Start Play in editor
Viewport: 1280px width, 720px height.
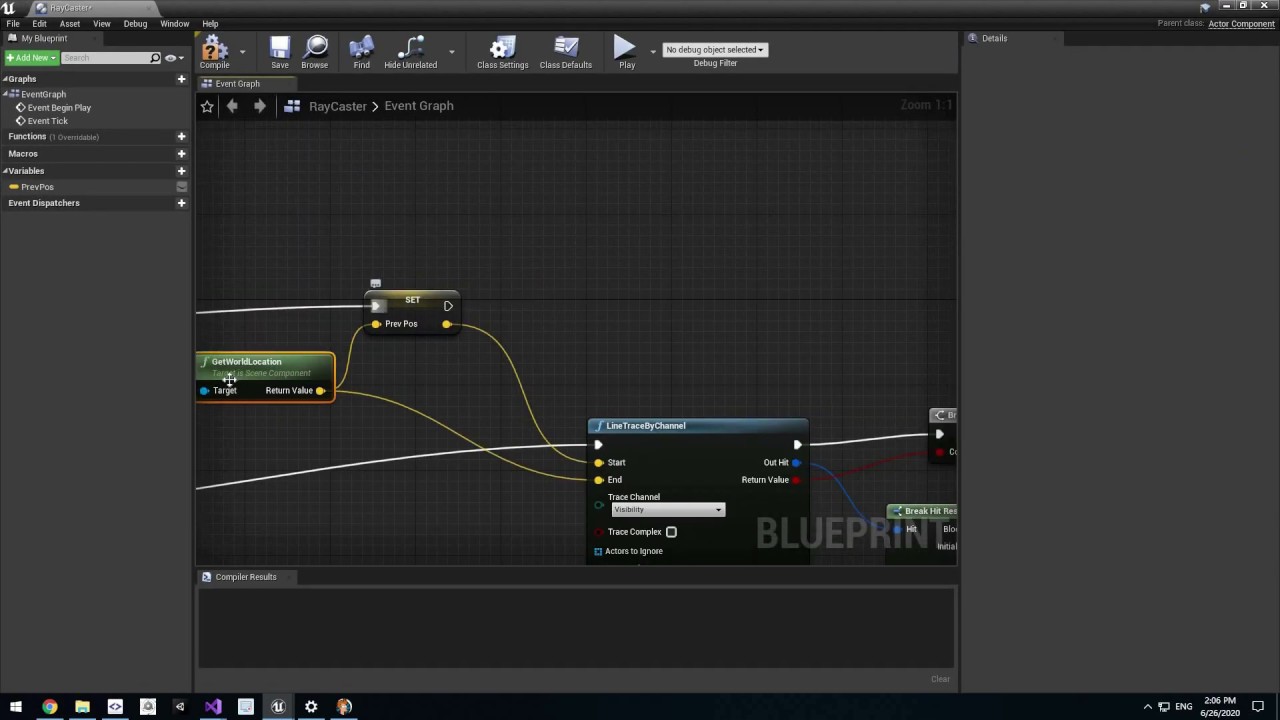click(626, 53)
